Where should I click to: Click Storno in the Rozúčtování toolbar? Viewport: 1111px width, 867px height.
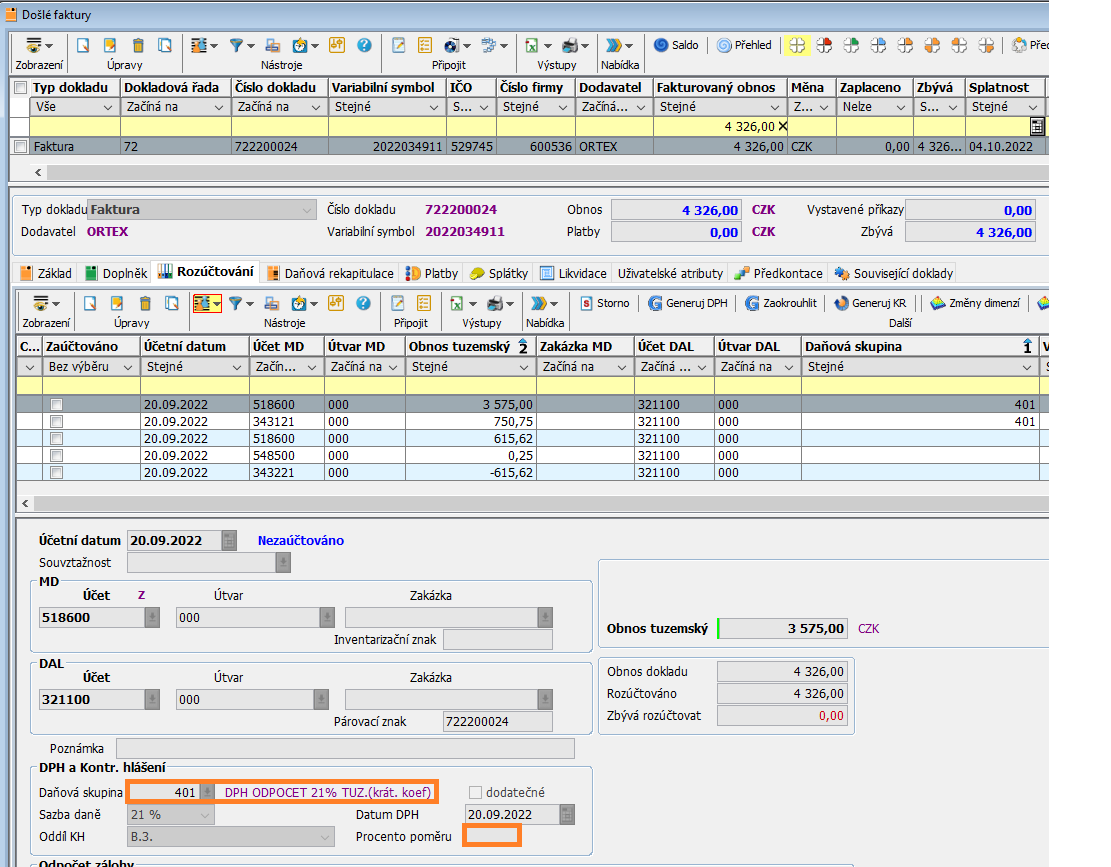tap(604, 303)
